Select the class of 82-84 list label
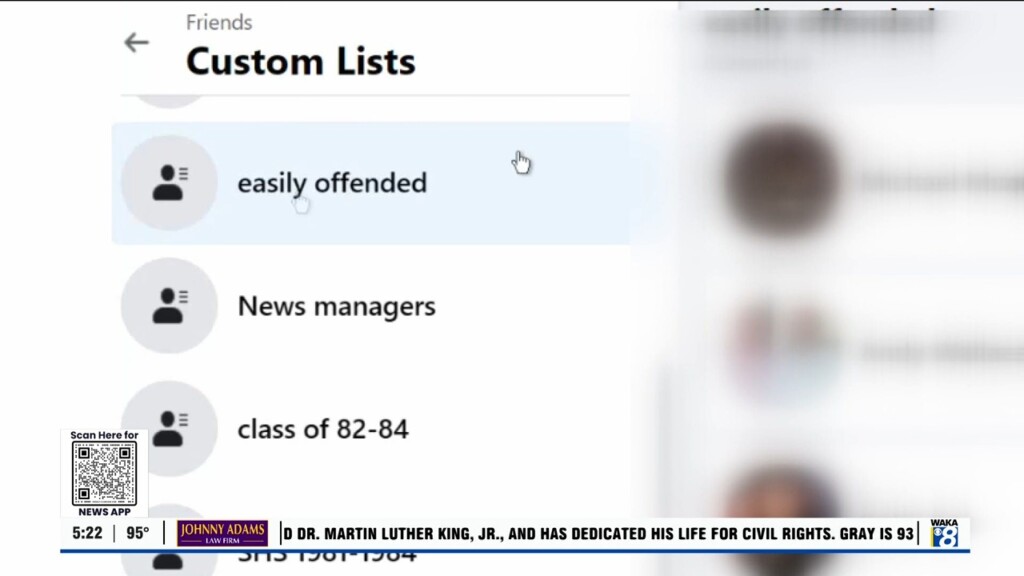Image resolution: width=1024 pixels, height=576 pixels. [323, 429]
